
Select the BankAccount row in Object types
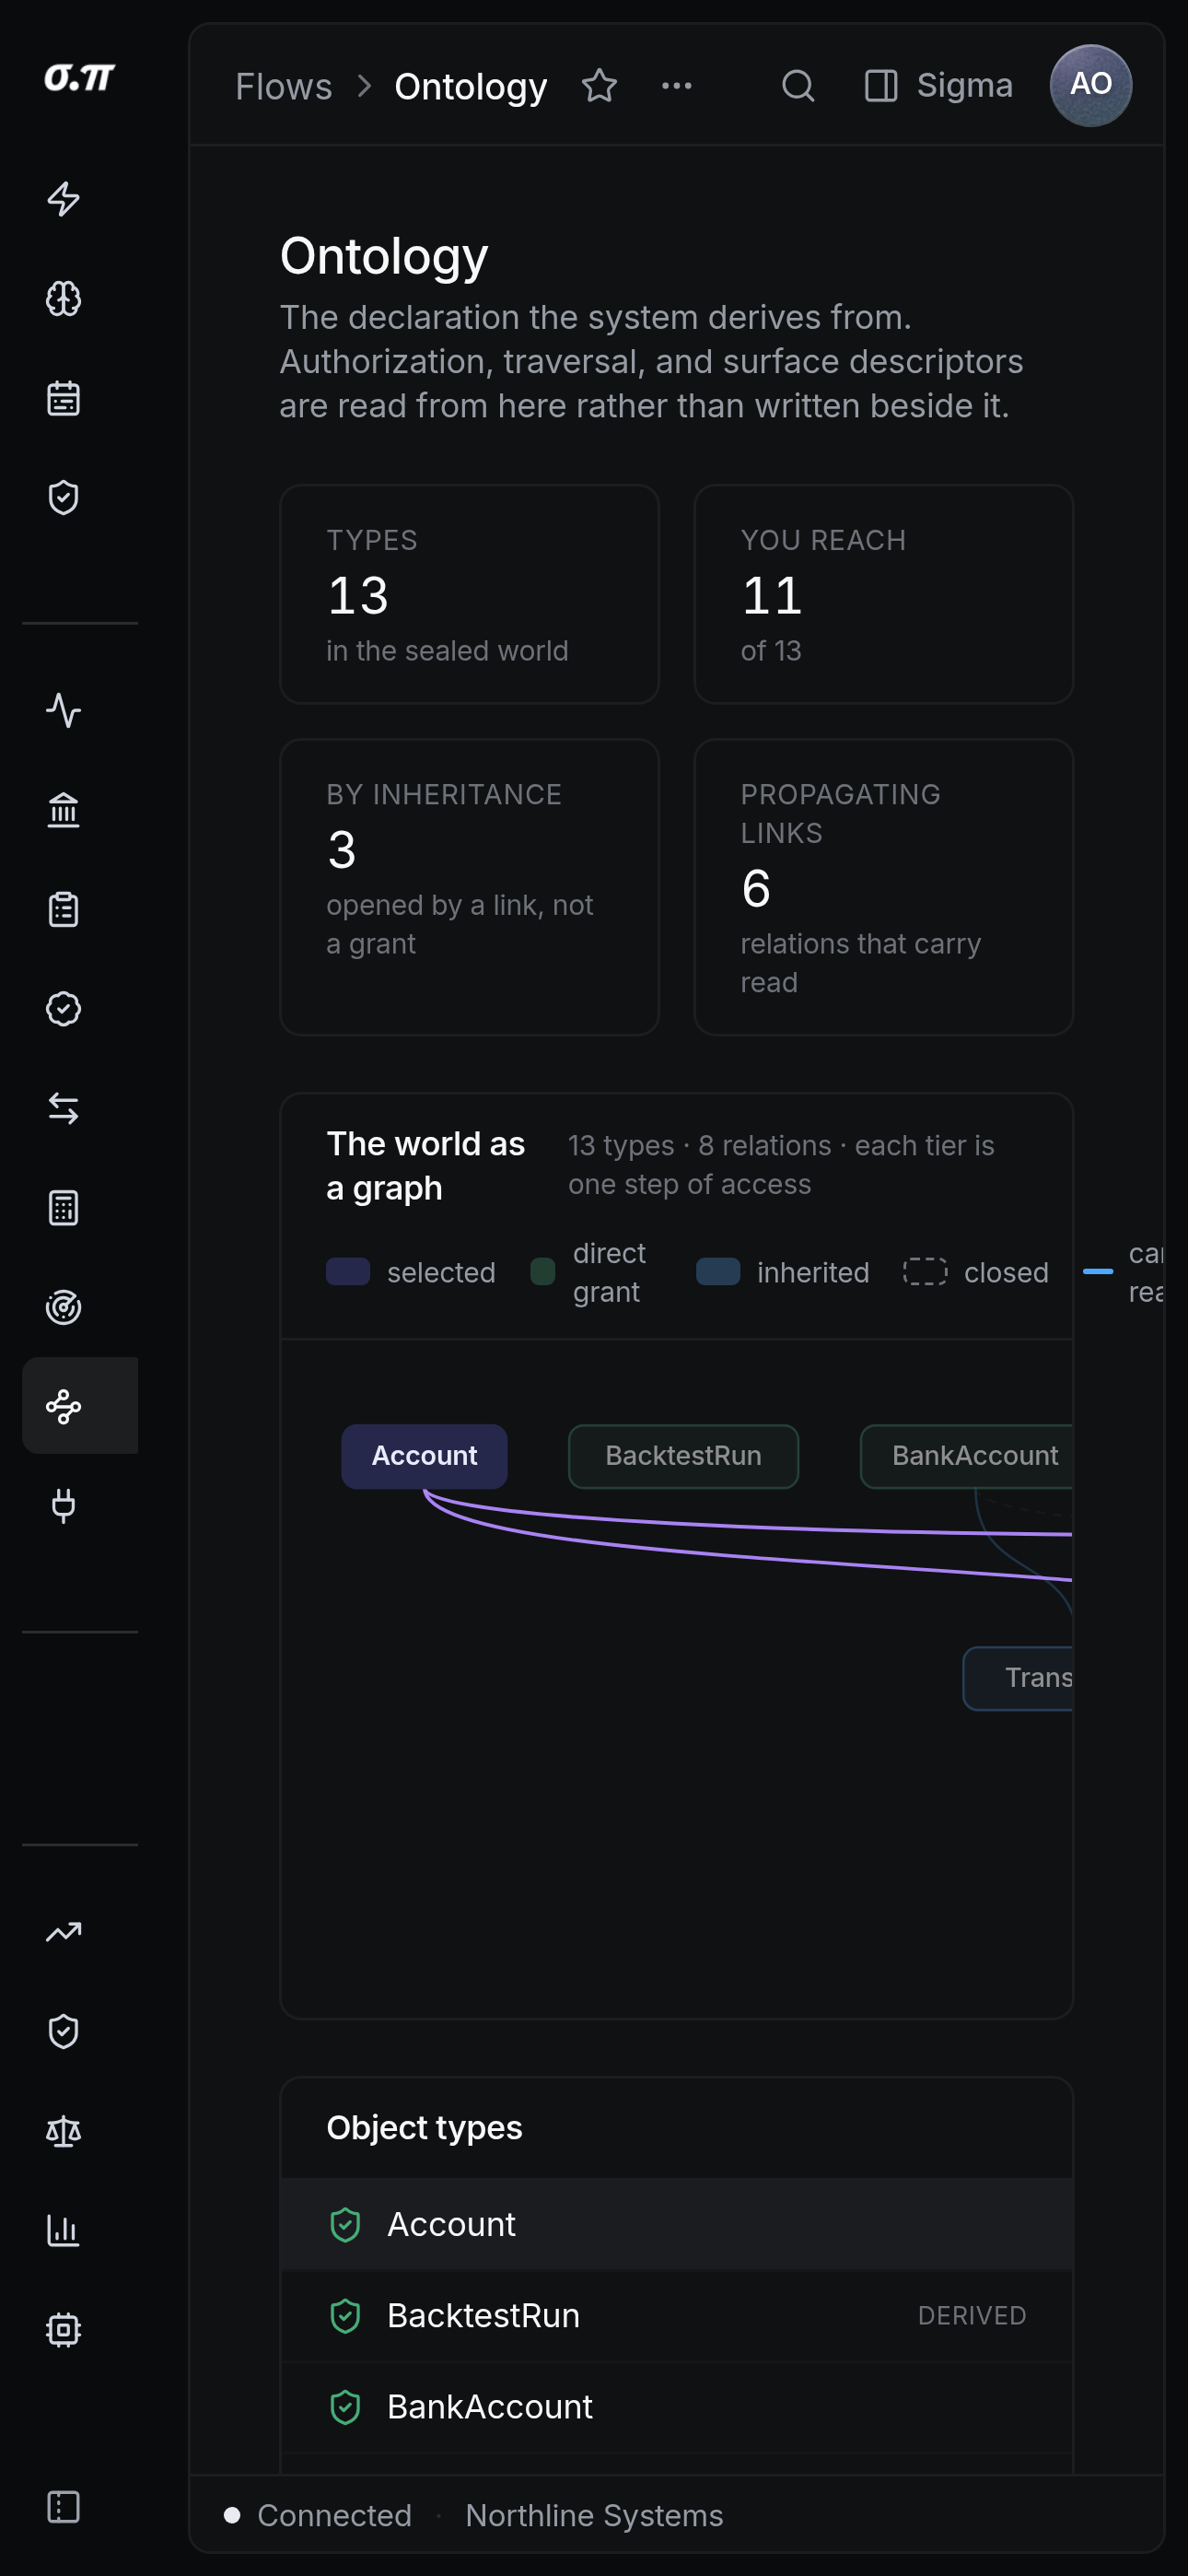(x=677, y=2407)
